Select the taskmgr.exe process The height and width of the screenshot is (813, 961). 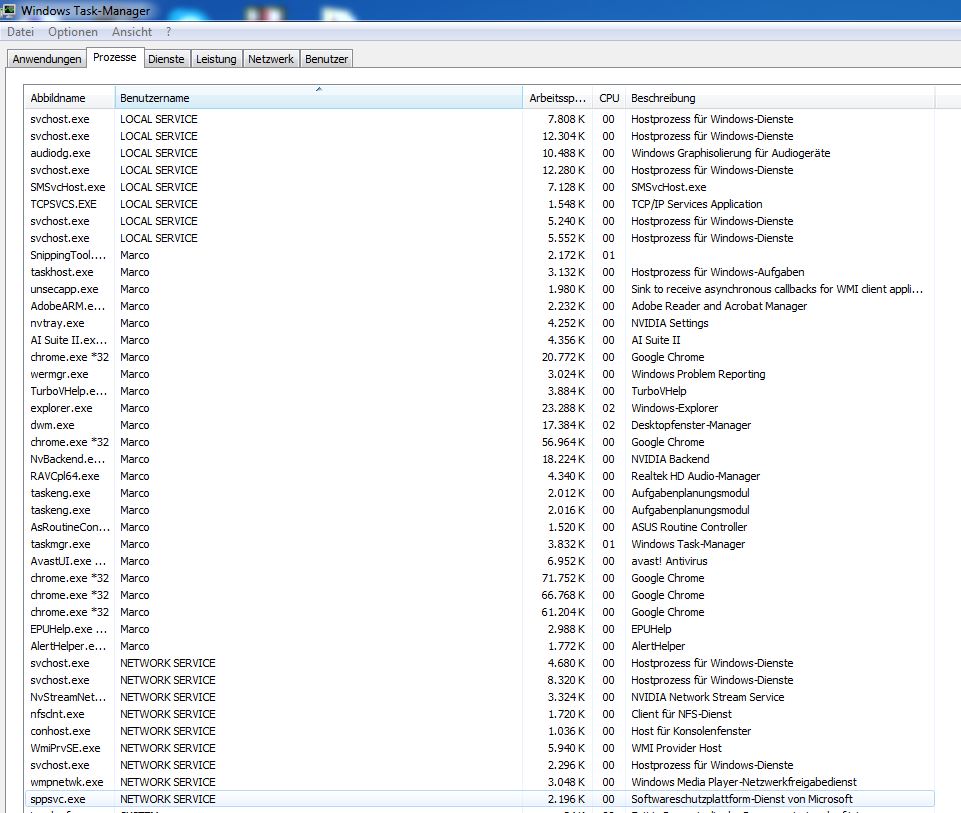point(480,544)
